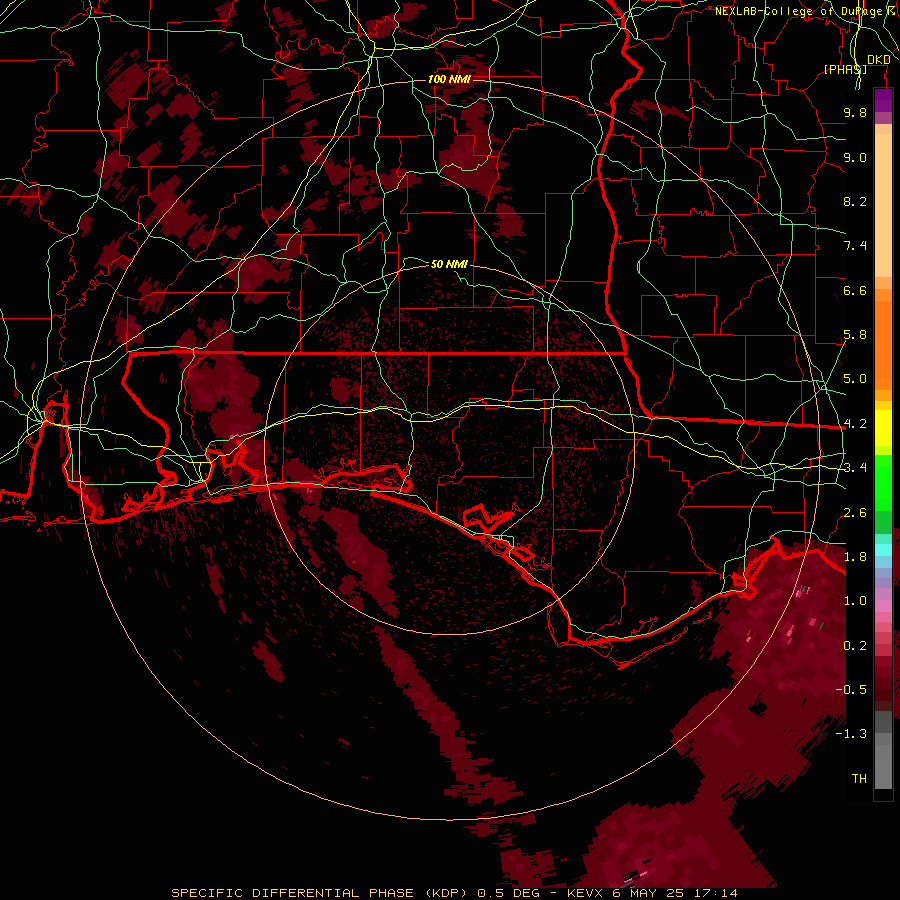Click the DKD label above color scale
This screenshot has height=900, width=900.
point(878,60)
